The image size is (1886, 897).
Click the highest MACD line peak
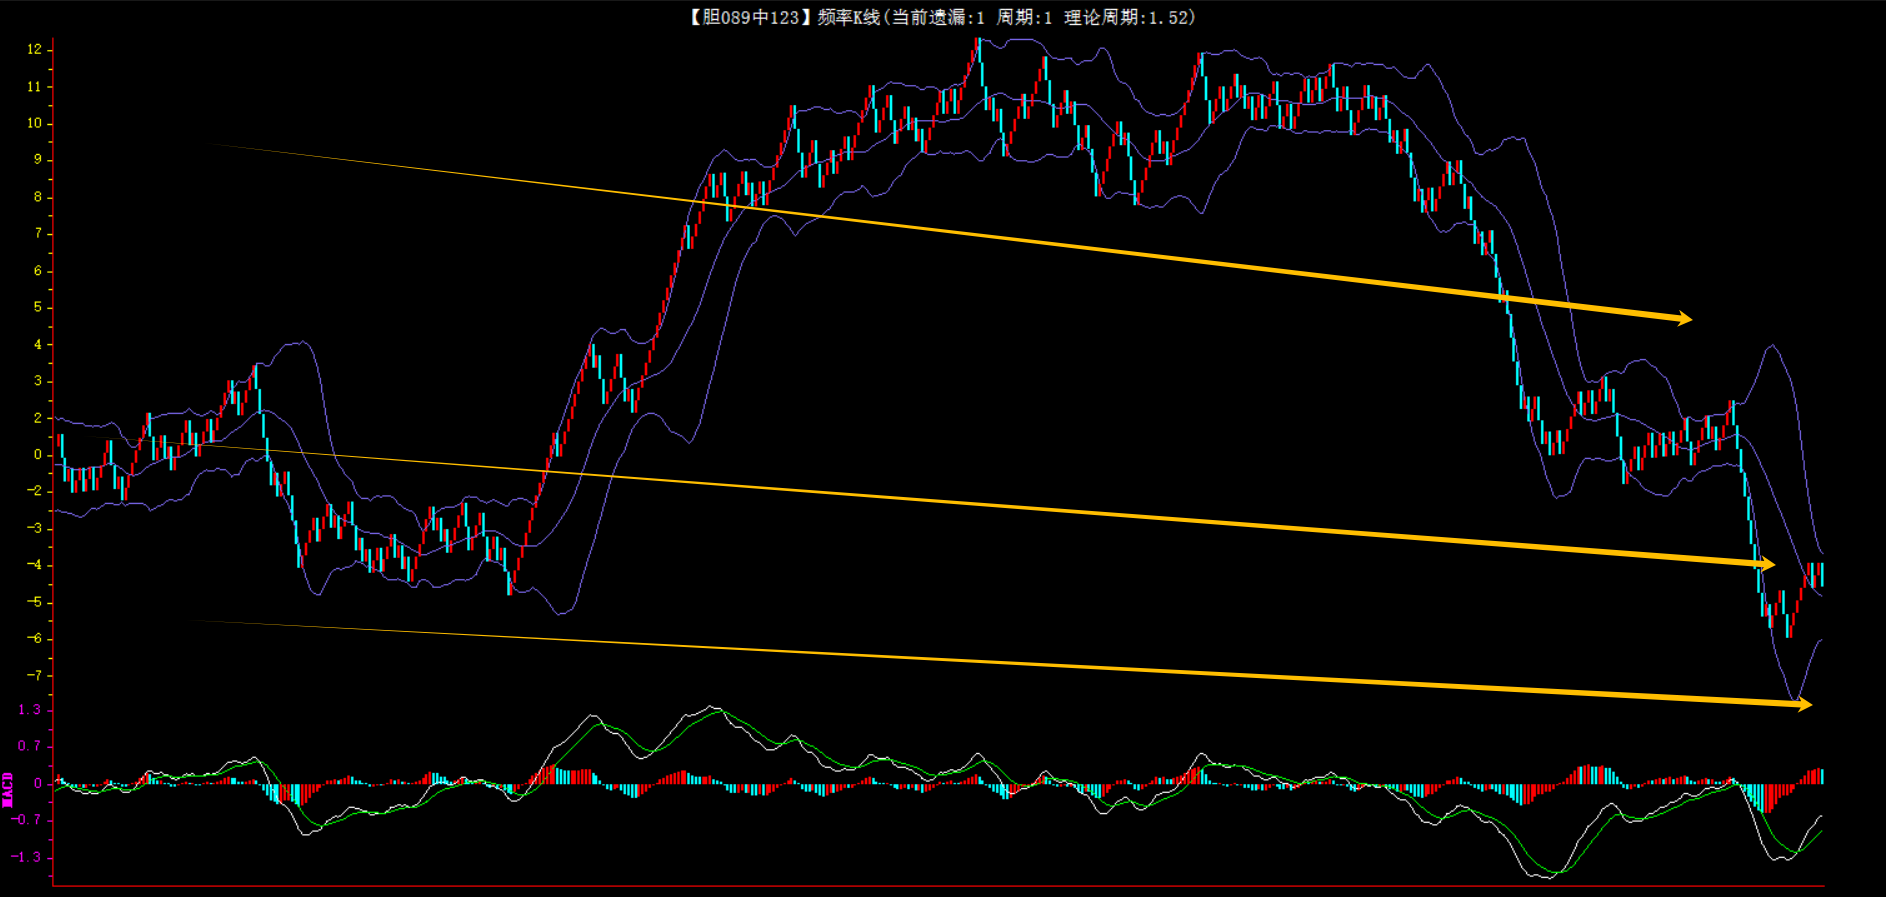tap(713, 707)
